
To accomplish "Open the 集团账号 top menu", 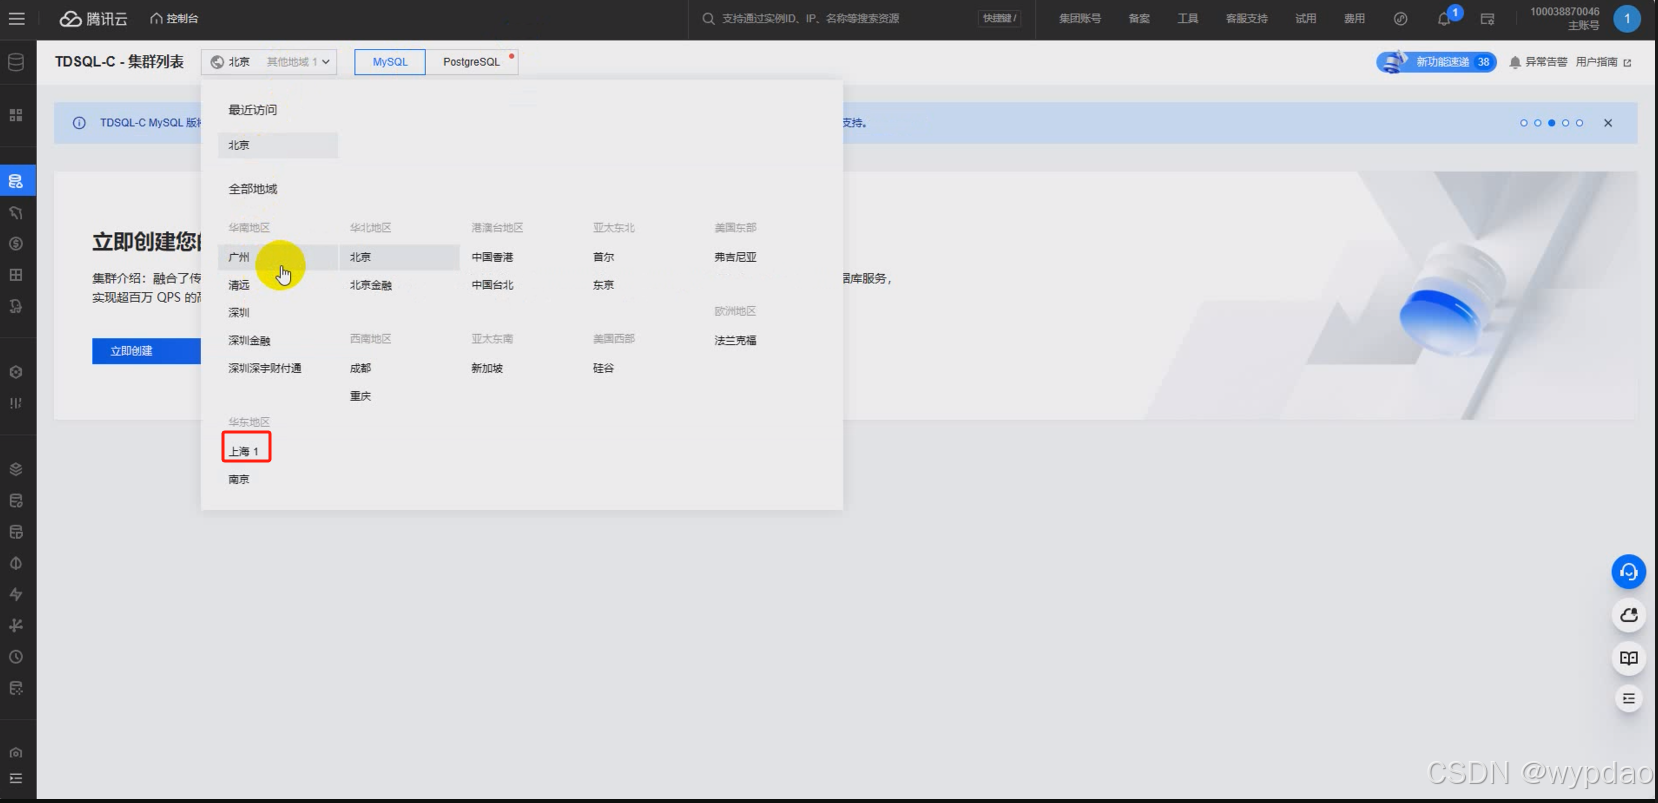I will click(x=1080, y=18).
